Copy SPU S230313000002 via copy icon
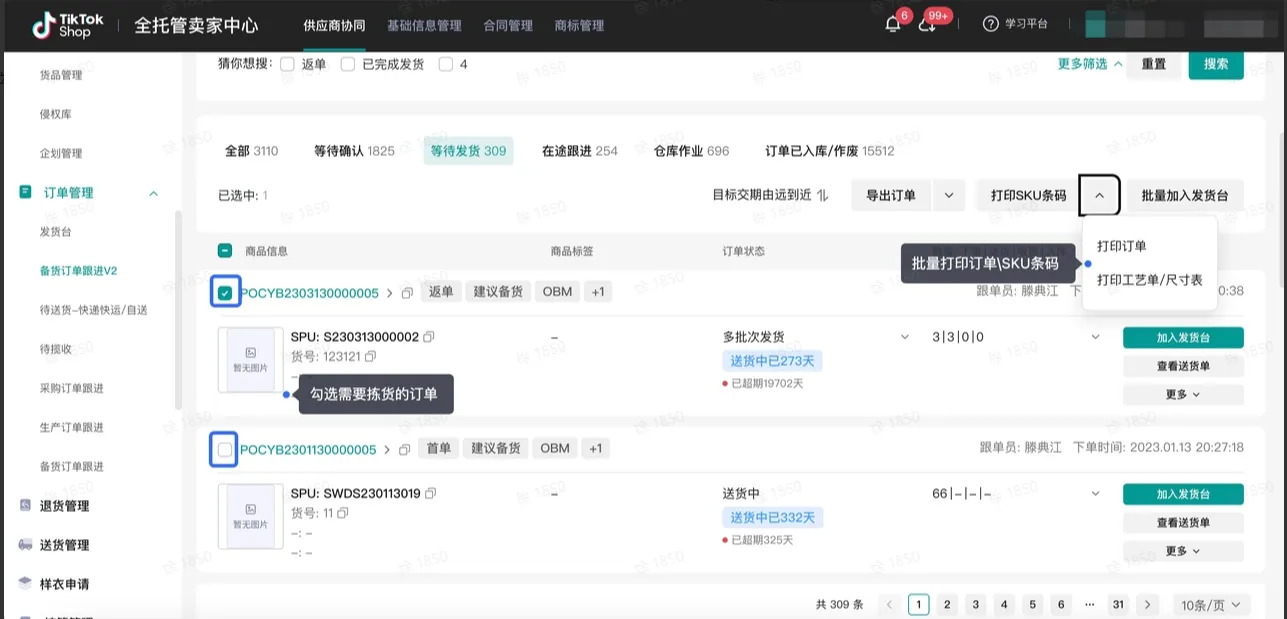 click(428, 337)
